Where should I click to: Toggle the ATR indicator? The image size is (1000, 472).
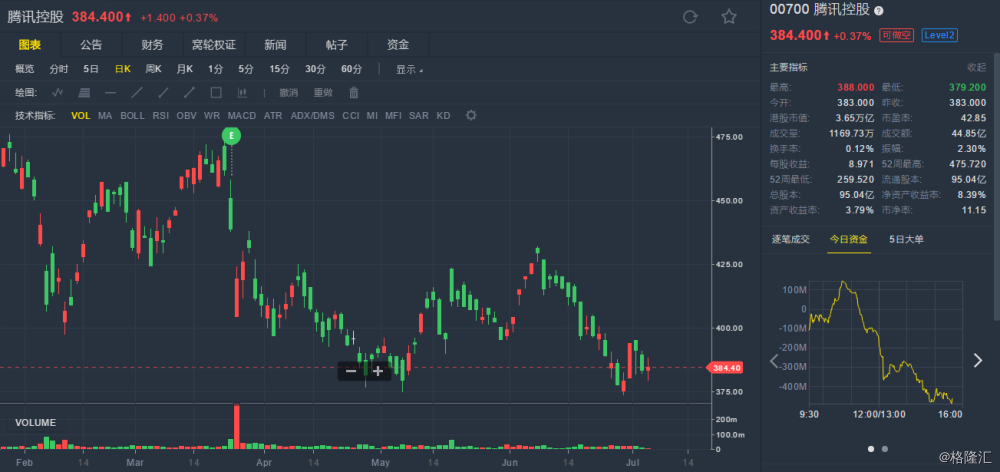pyautogui.click(x=273, y=115)
